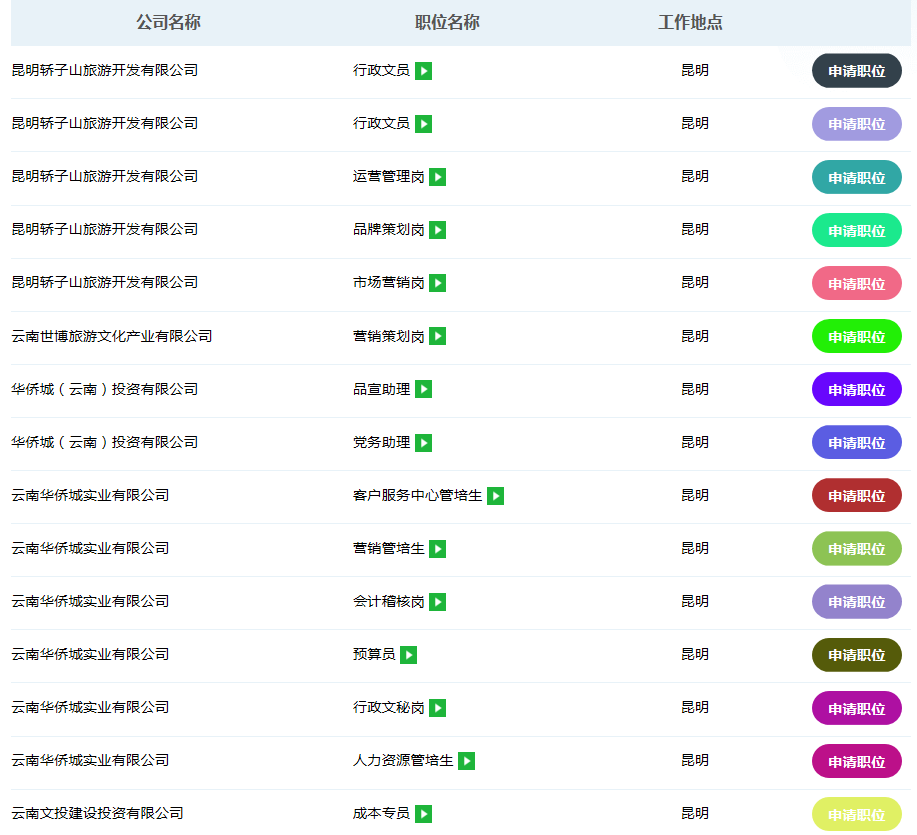Click the green arrow beside 会计稽核岗
Screen dimensions: 917x835
tap(437, 602)
